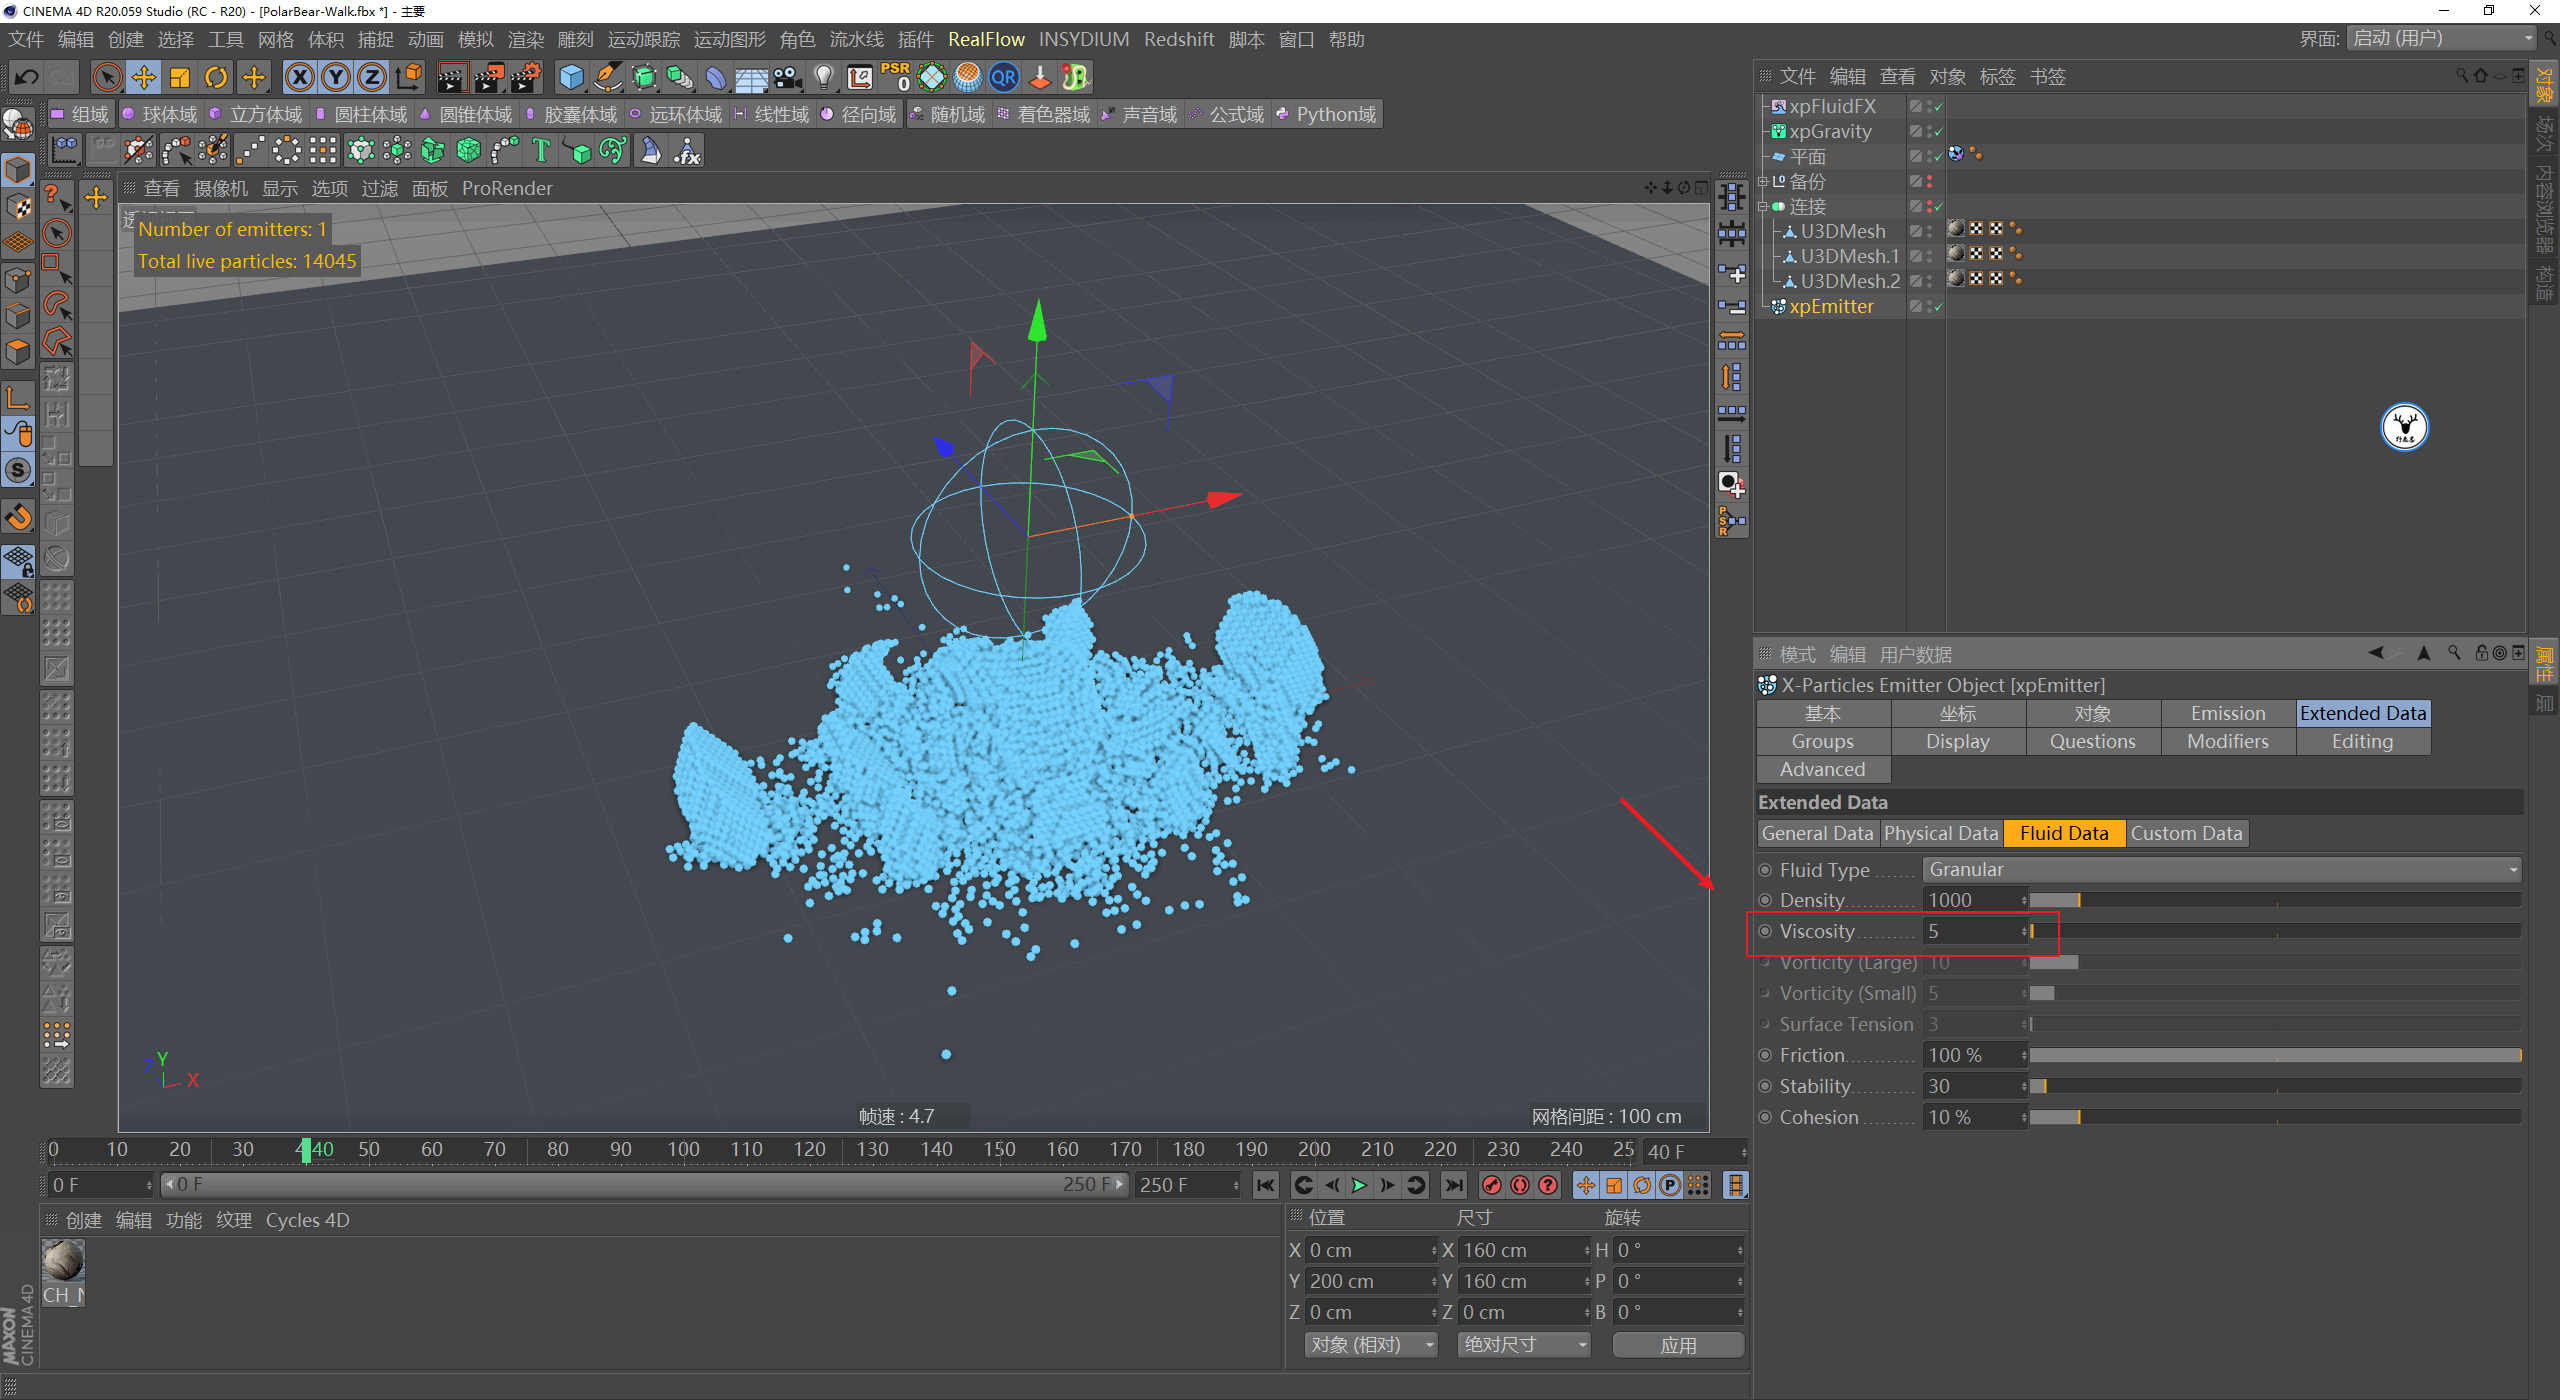This screenshot has width=2560, height=1400.
Task: Toggle xpEmitter enabled checkmark
Action: click(1938, 307)
